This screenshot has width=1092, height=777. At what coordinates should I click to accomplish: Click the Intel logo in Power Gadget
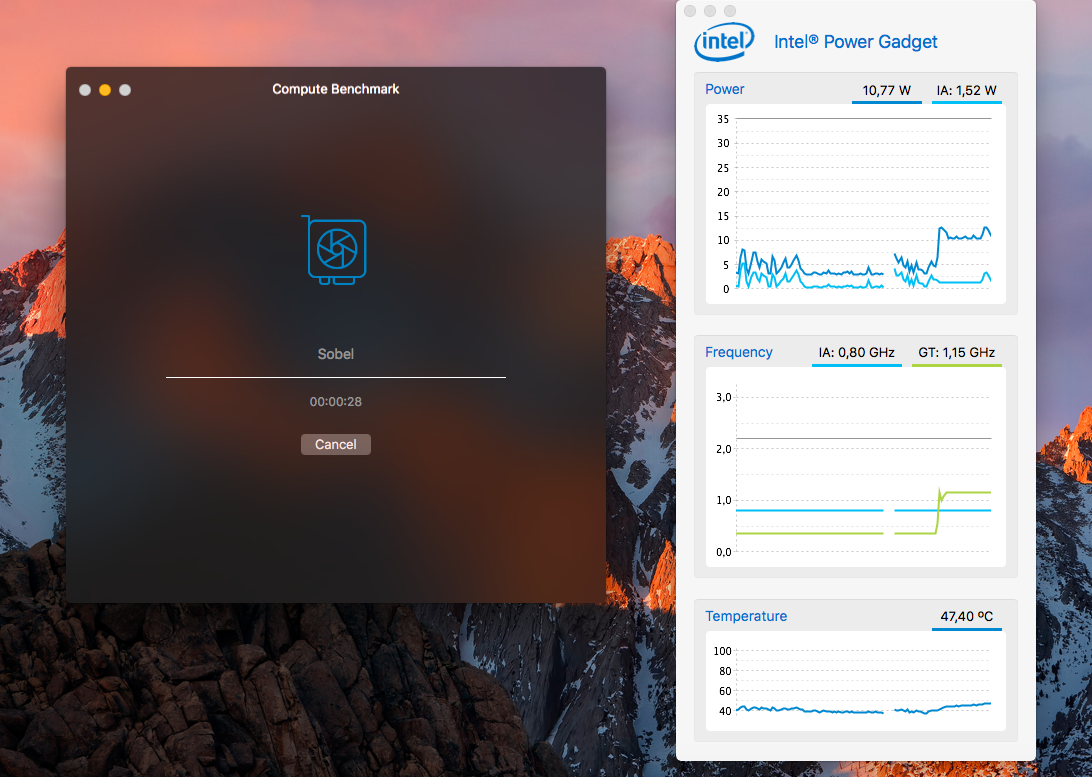click(x=724, y=42)
